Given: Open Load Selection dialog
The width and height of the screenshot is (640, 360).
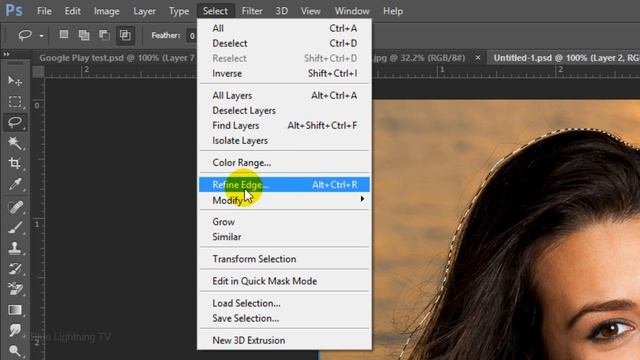Looking at the screenshot, I should click(284, 303).
